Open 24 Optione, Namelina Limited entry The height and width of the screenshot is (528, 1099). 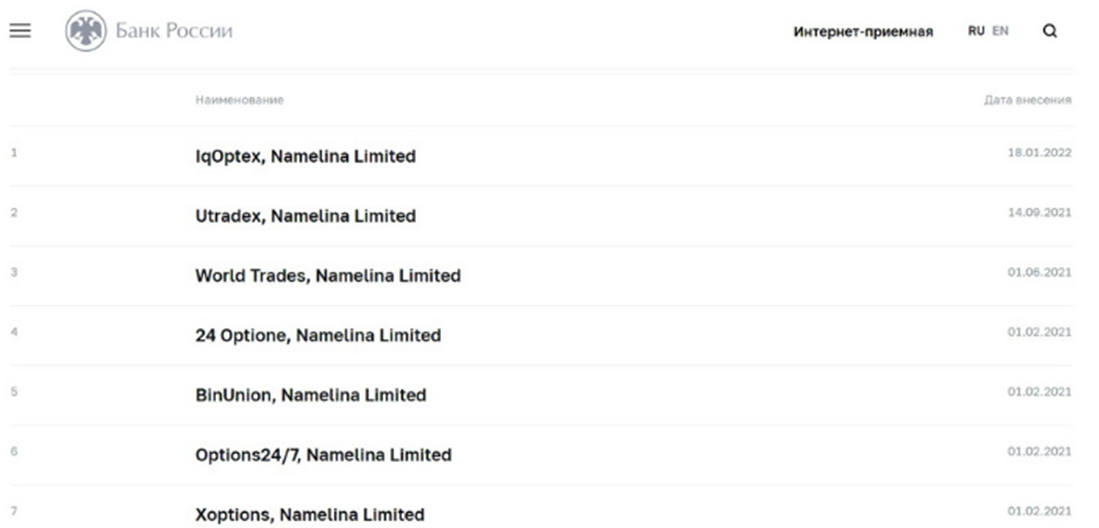(317, 335)
